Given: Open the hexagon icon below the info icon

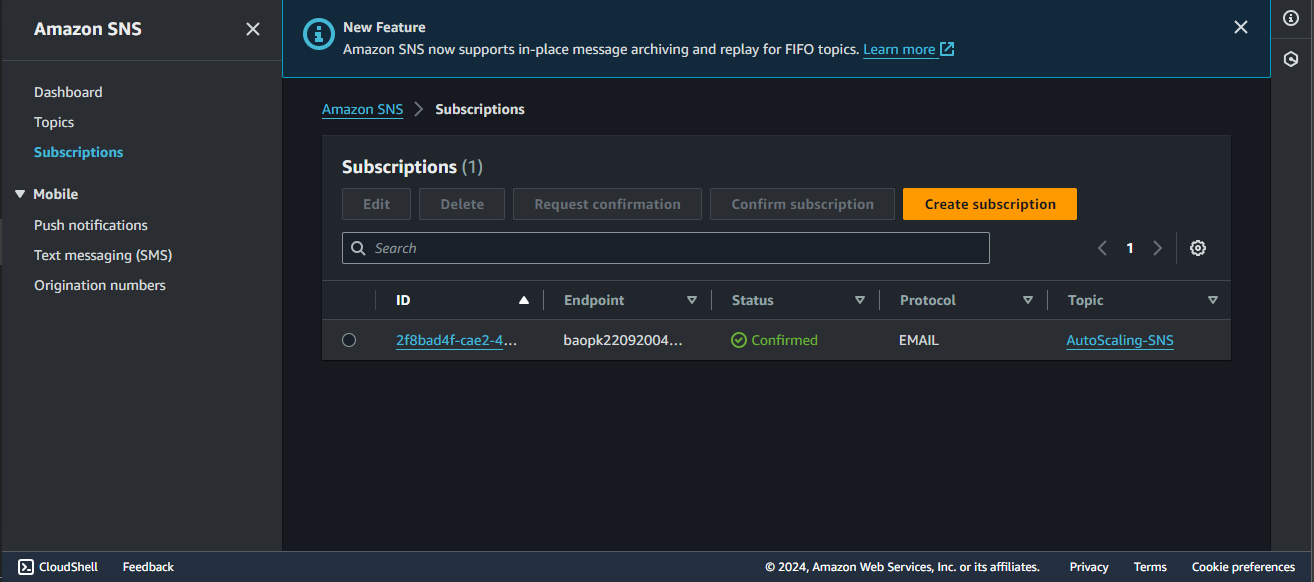Looking at the screenshot, I should point(1291,60).
